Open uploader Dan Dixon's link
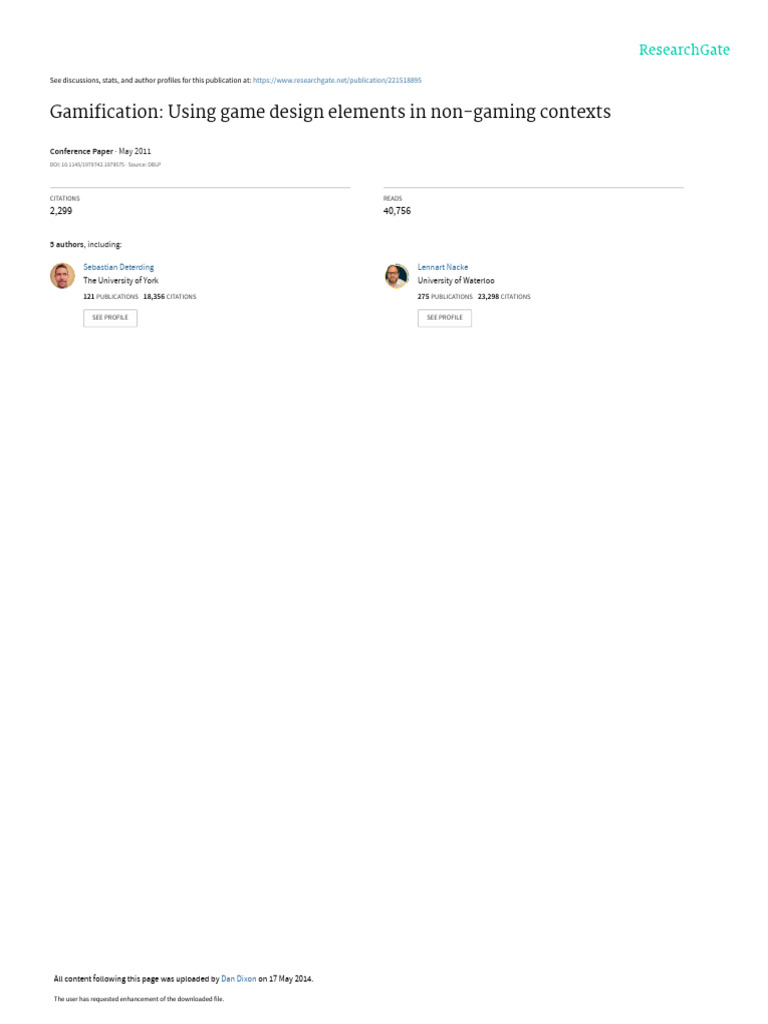The width and height of the screenshot is (768, 1024). click(238, 978)
